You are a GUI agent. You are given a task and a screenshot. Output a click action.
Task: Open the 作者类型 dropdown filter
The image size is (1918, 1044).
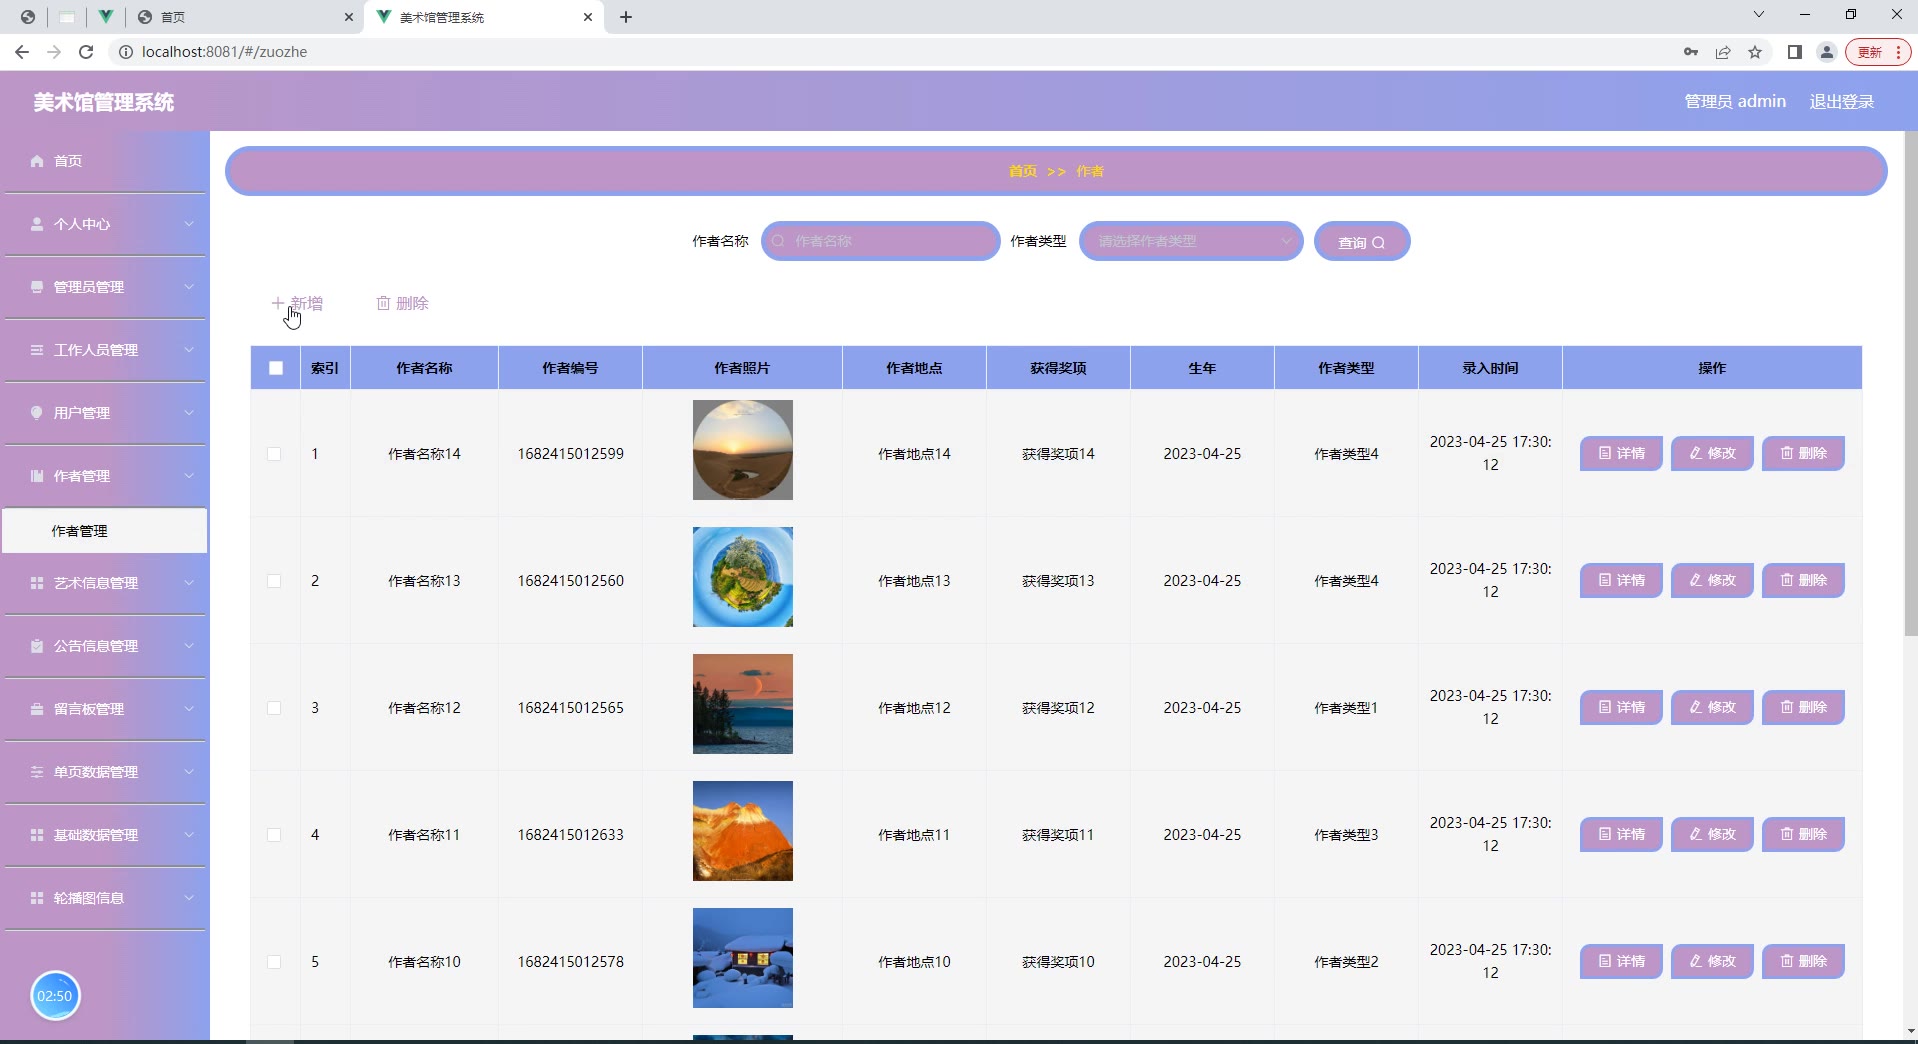1190,241
